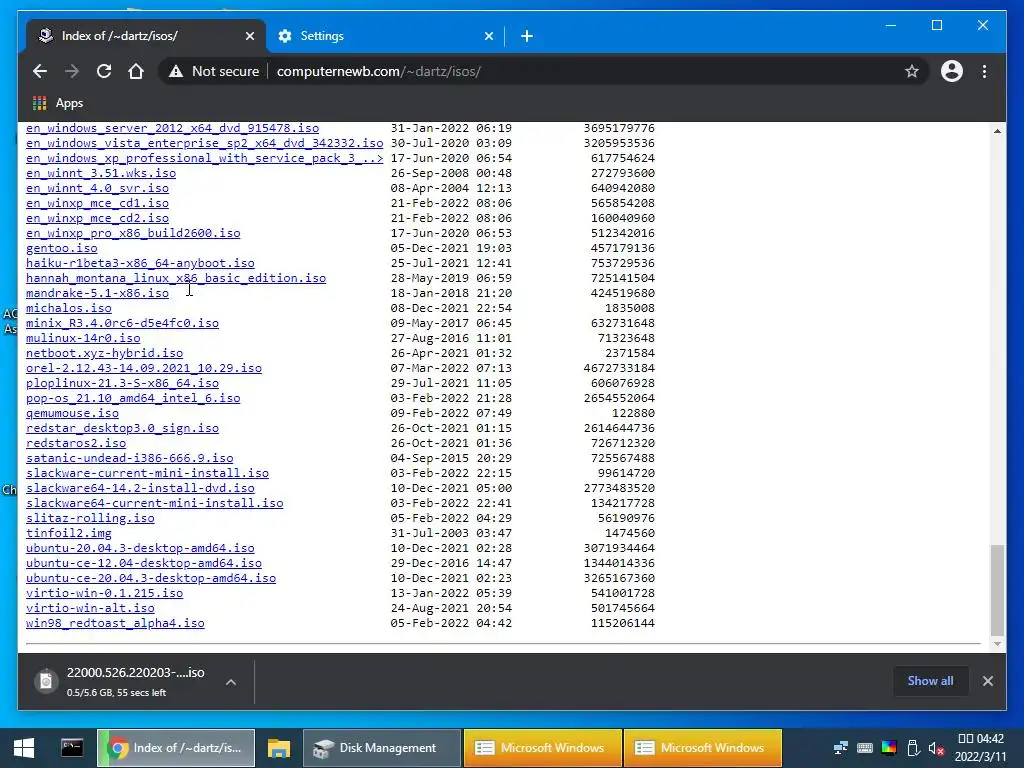Bookmark this page with the star
The width and height of the screenshot is (1024, 768).
[912, 71]
